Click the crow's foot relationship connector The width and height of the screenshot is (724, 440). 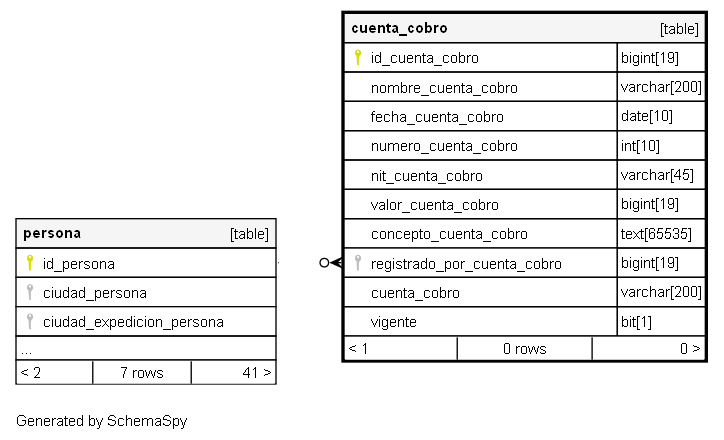[x=330, y=263]
